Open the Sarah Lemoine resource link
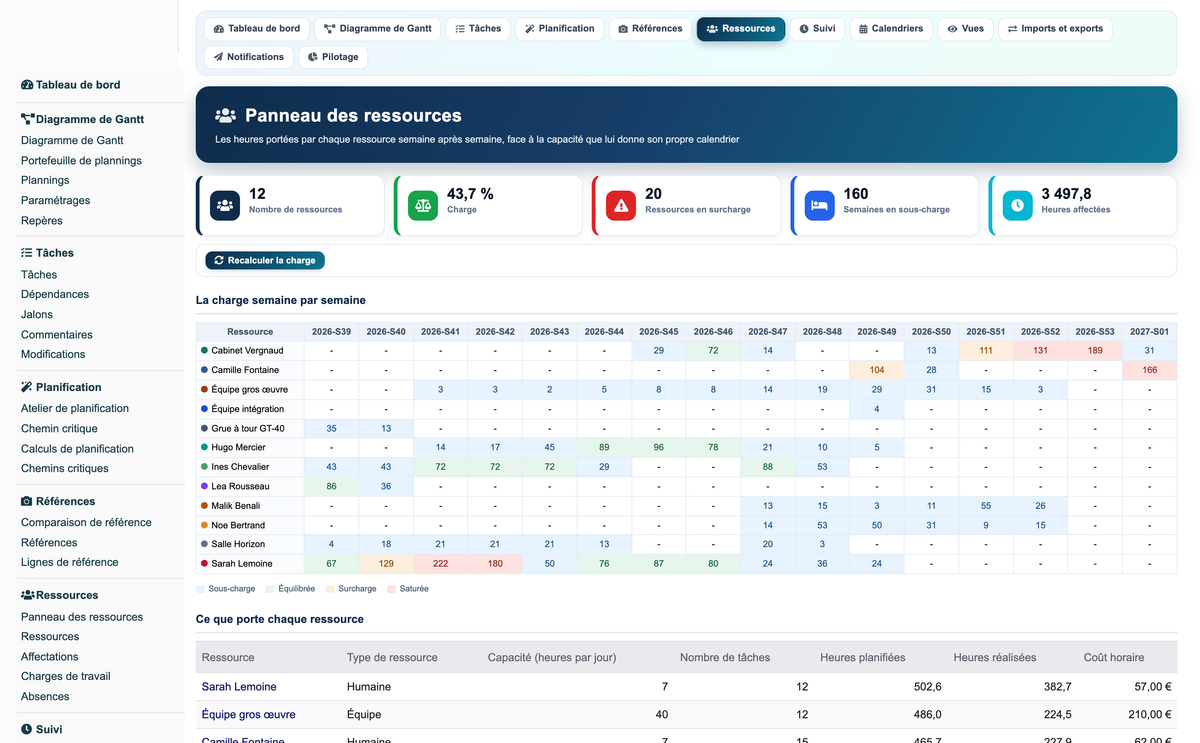 coord(239,687)
